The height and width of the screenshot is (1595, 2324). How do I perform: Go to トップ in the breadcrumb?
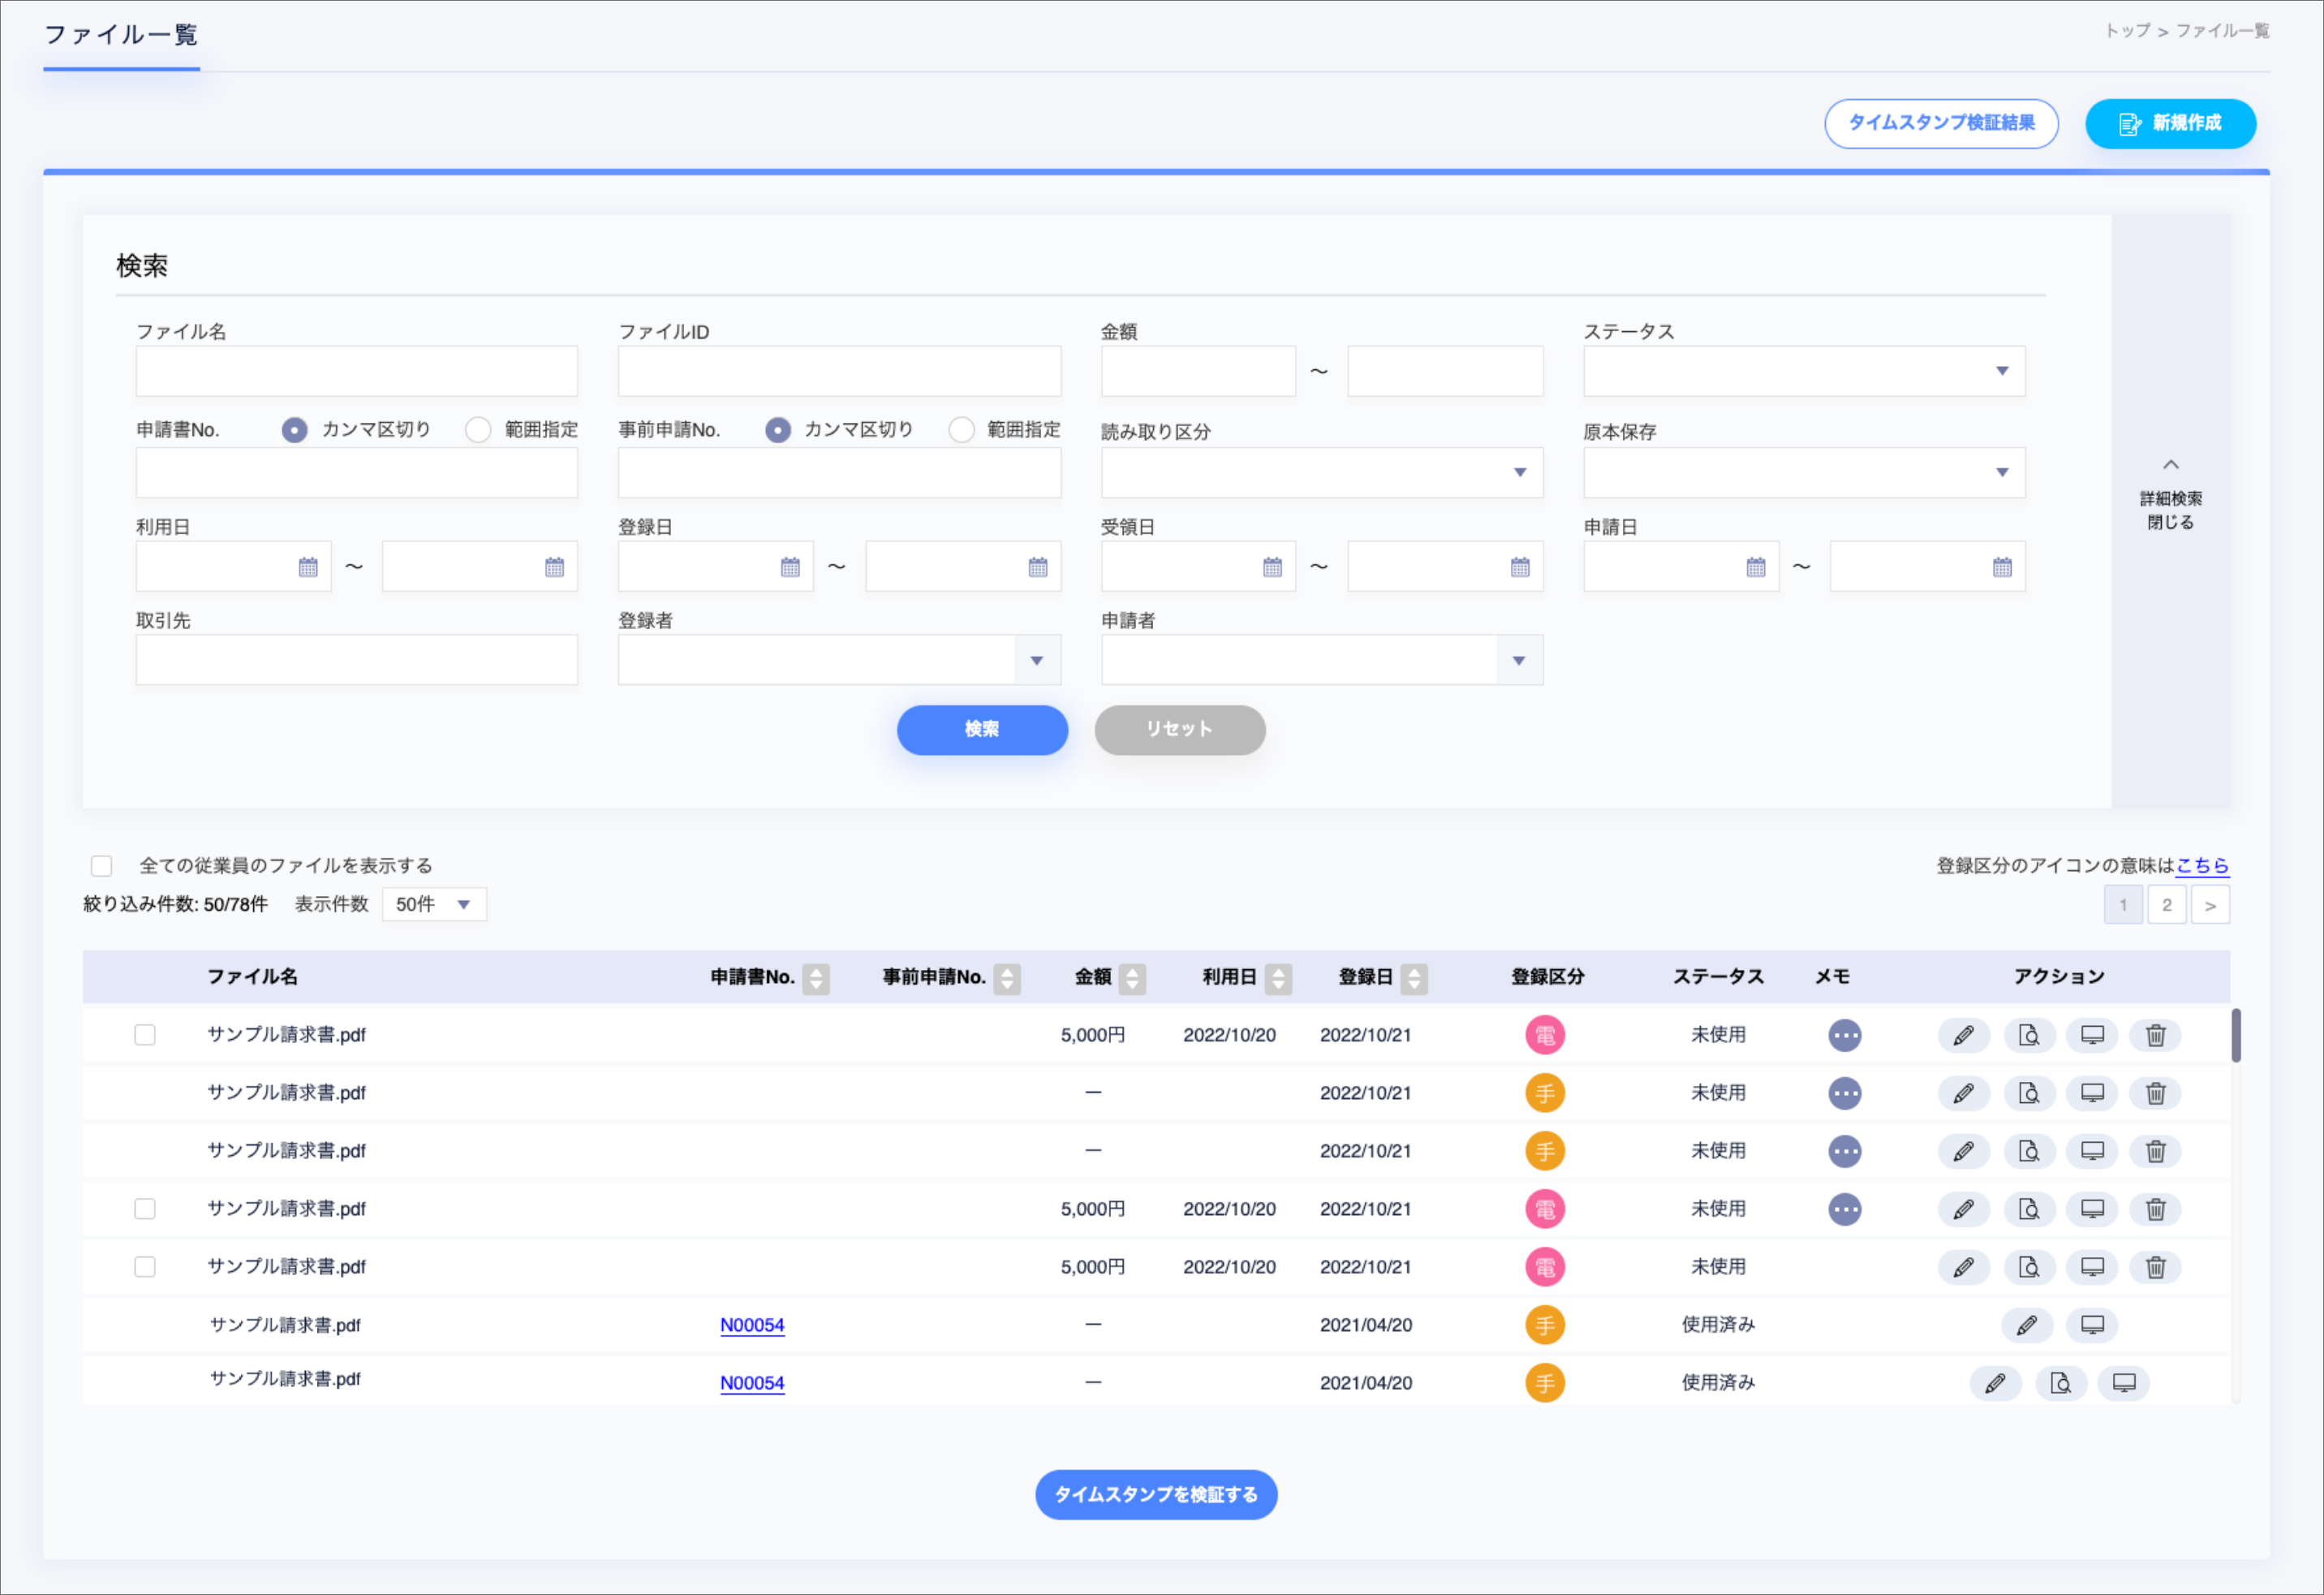[2127, 31]
